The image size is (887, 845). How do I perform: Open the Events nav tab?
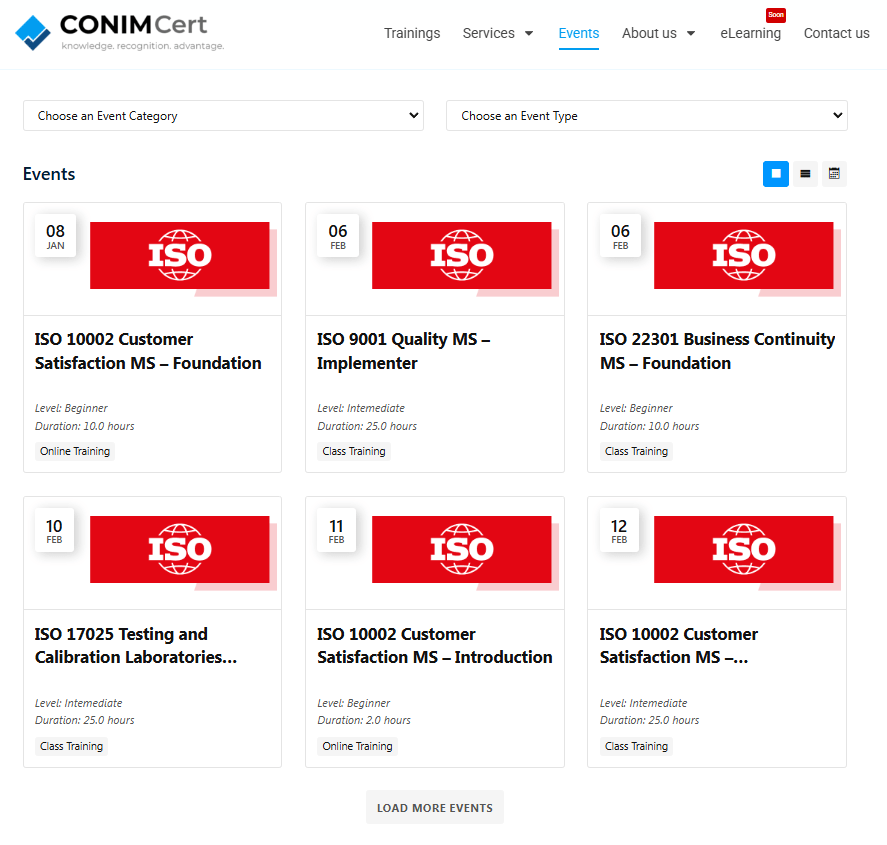pos(579,33)
